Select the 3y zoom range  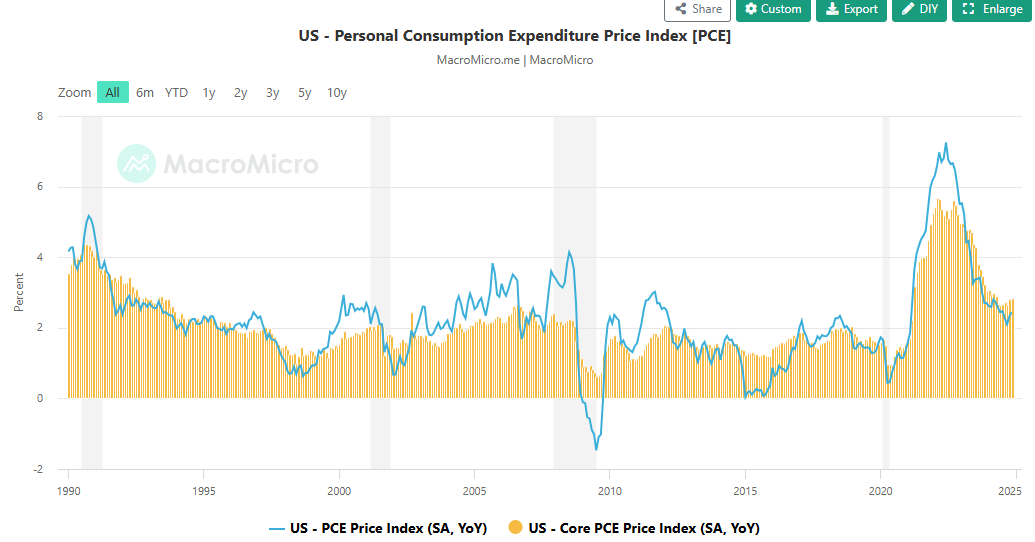click(x=273, y=93)
